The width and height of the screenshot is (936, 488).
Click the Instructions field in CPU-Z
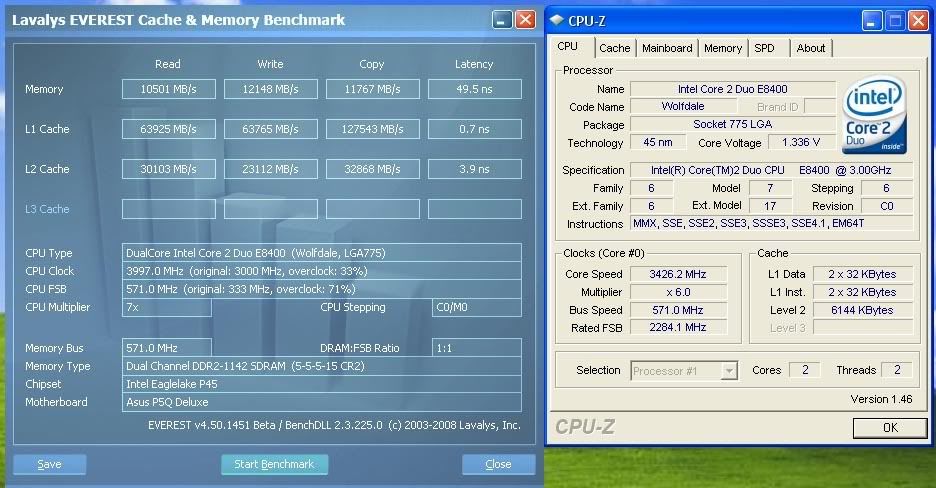coord(771,223)
